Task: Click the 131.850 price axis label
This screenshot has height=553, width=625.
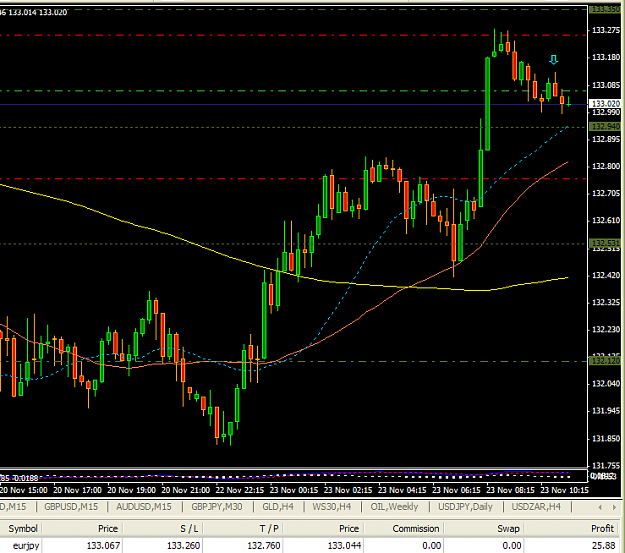Action: [606, 439]
